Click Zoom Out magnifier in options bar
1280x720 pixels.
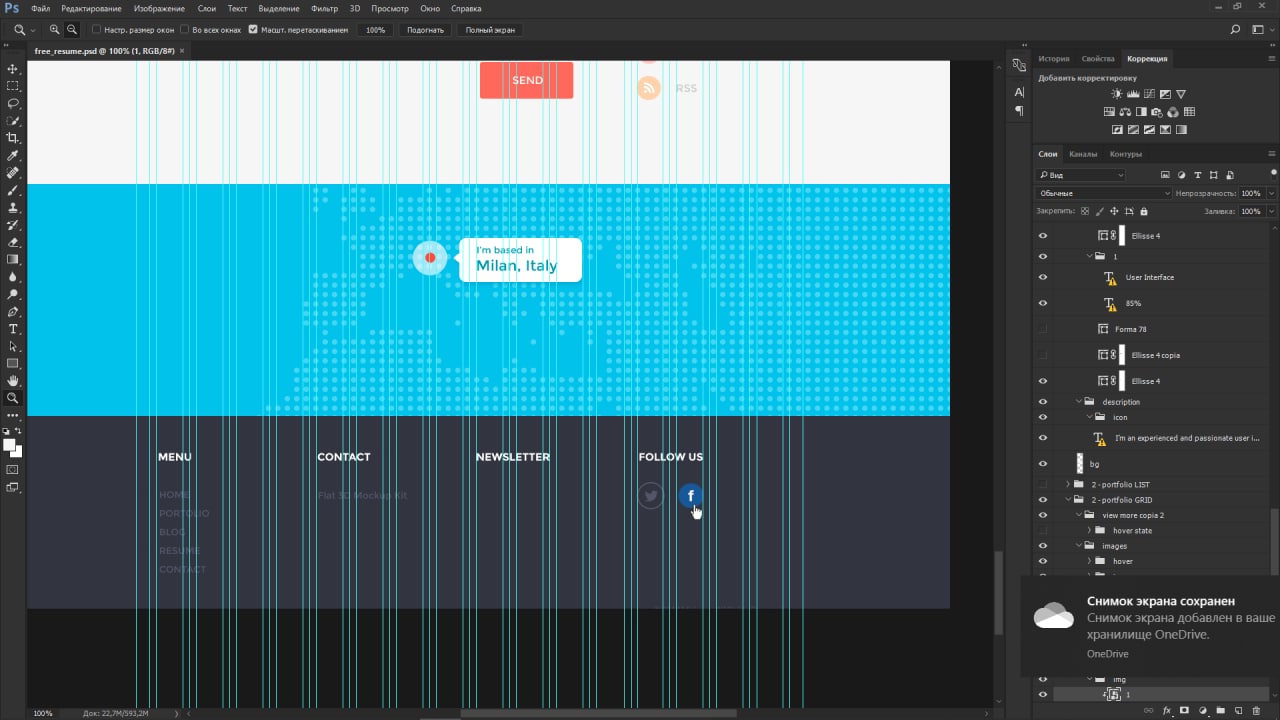(72, 30)
